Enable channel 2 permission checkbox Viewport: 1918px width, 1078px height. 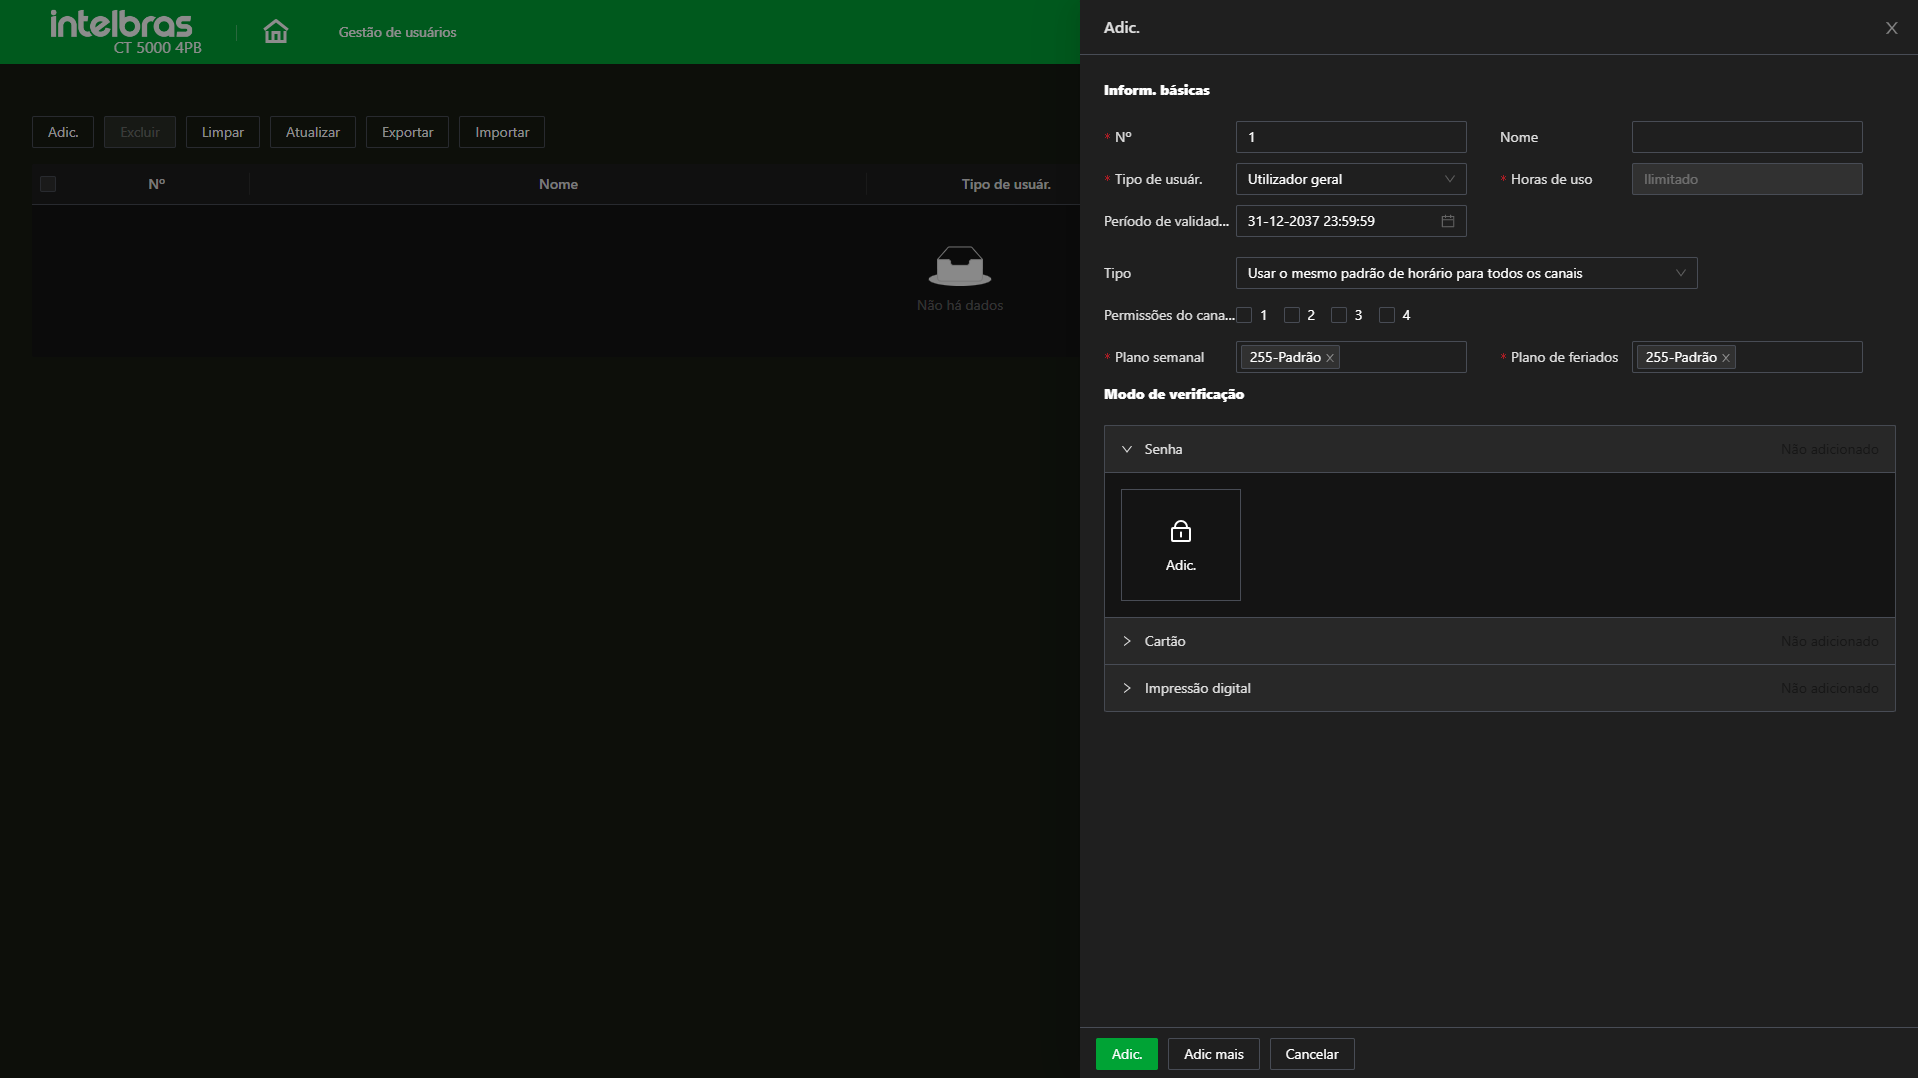point(1292,315)
